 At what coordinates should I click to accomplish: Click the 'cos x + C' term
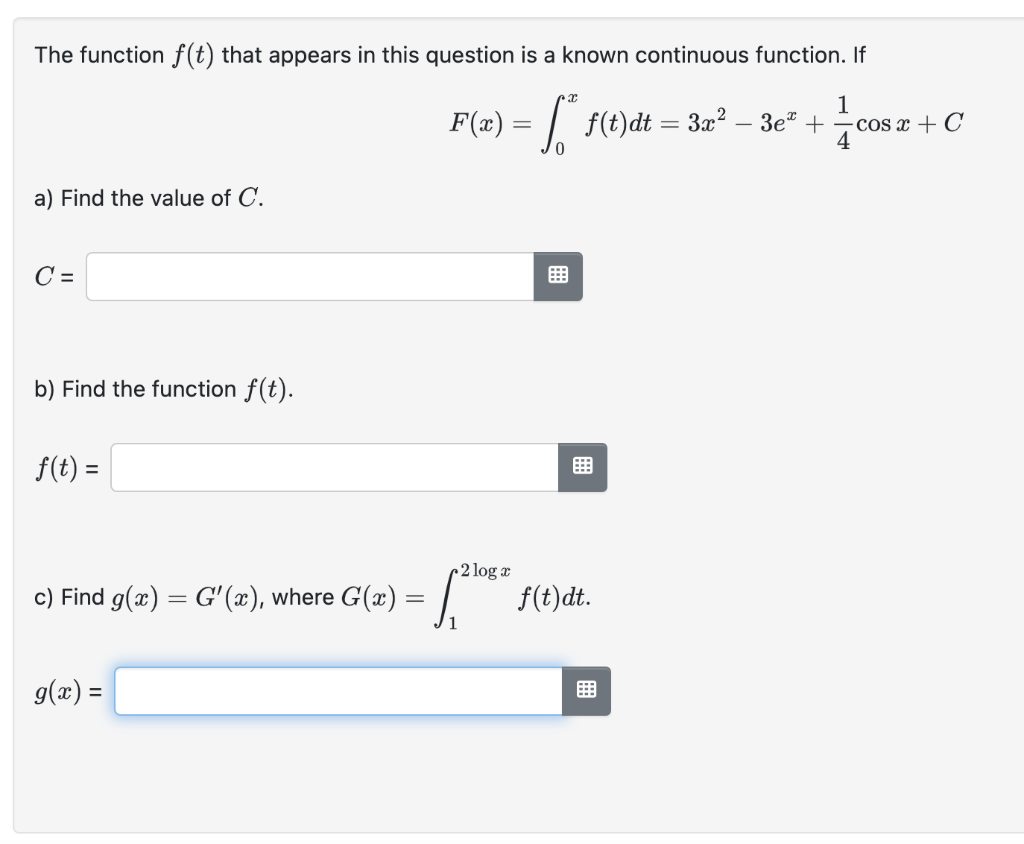[x=909, y=123]
